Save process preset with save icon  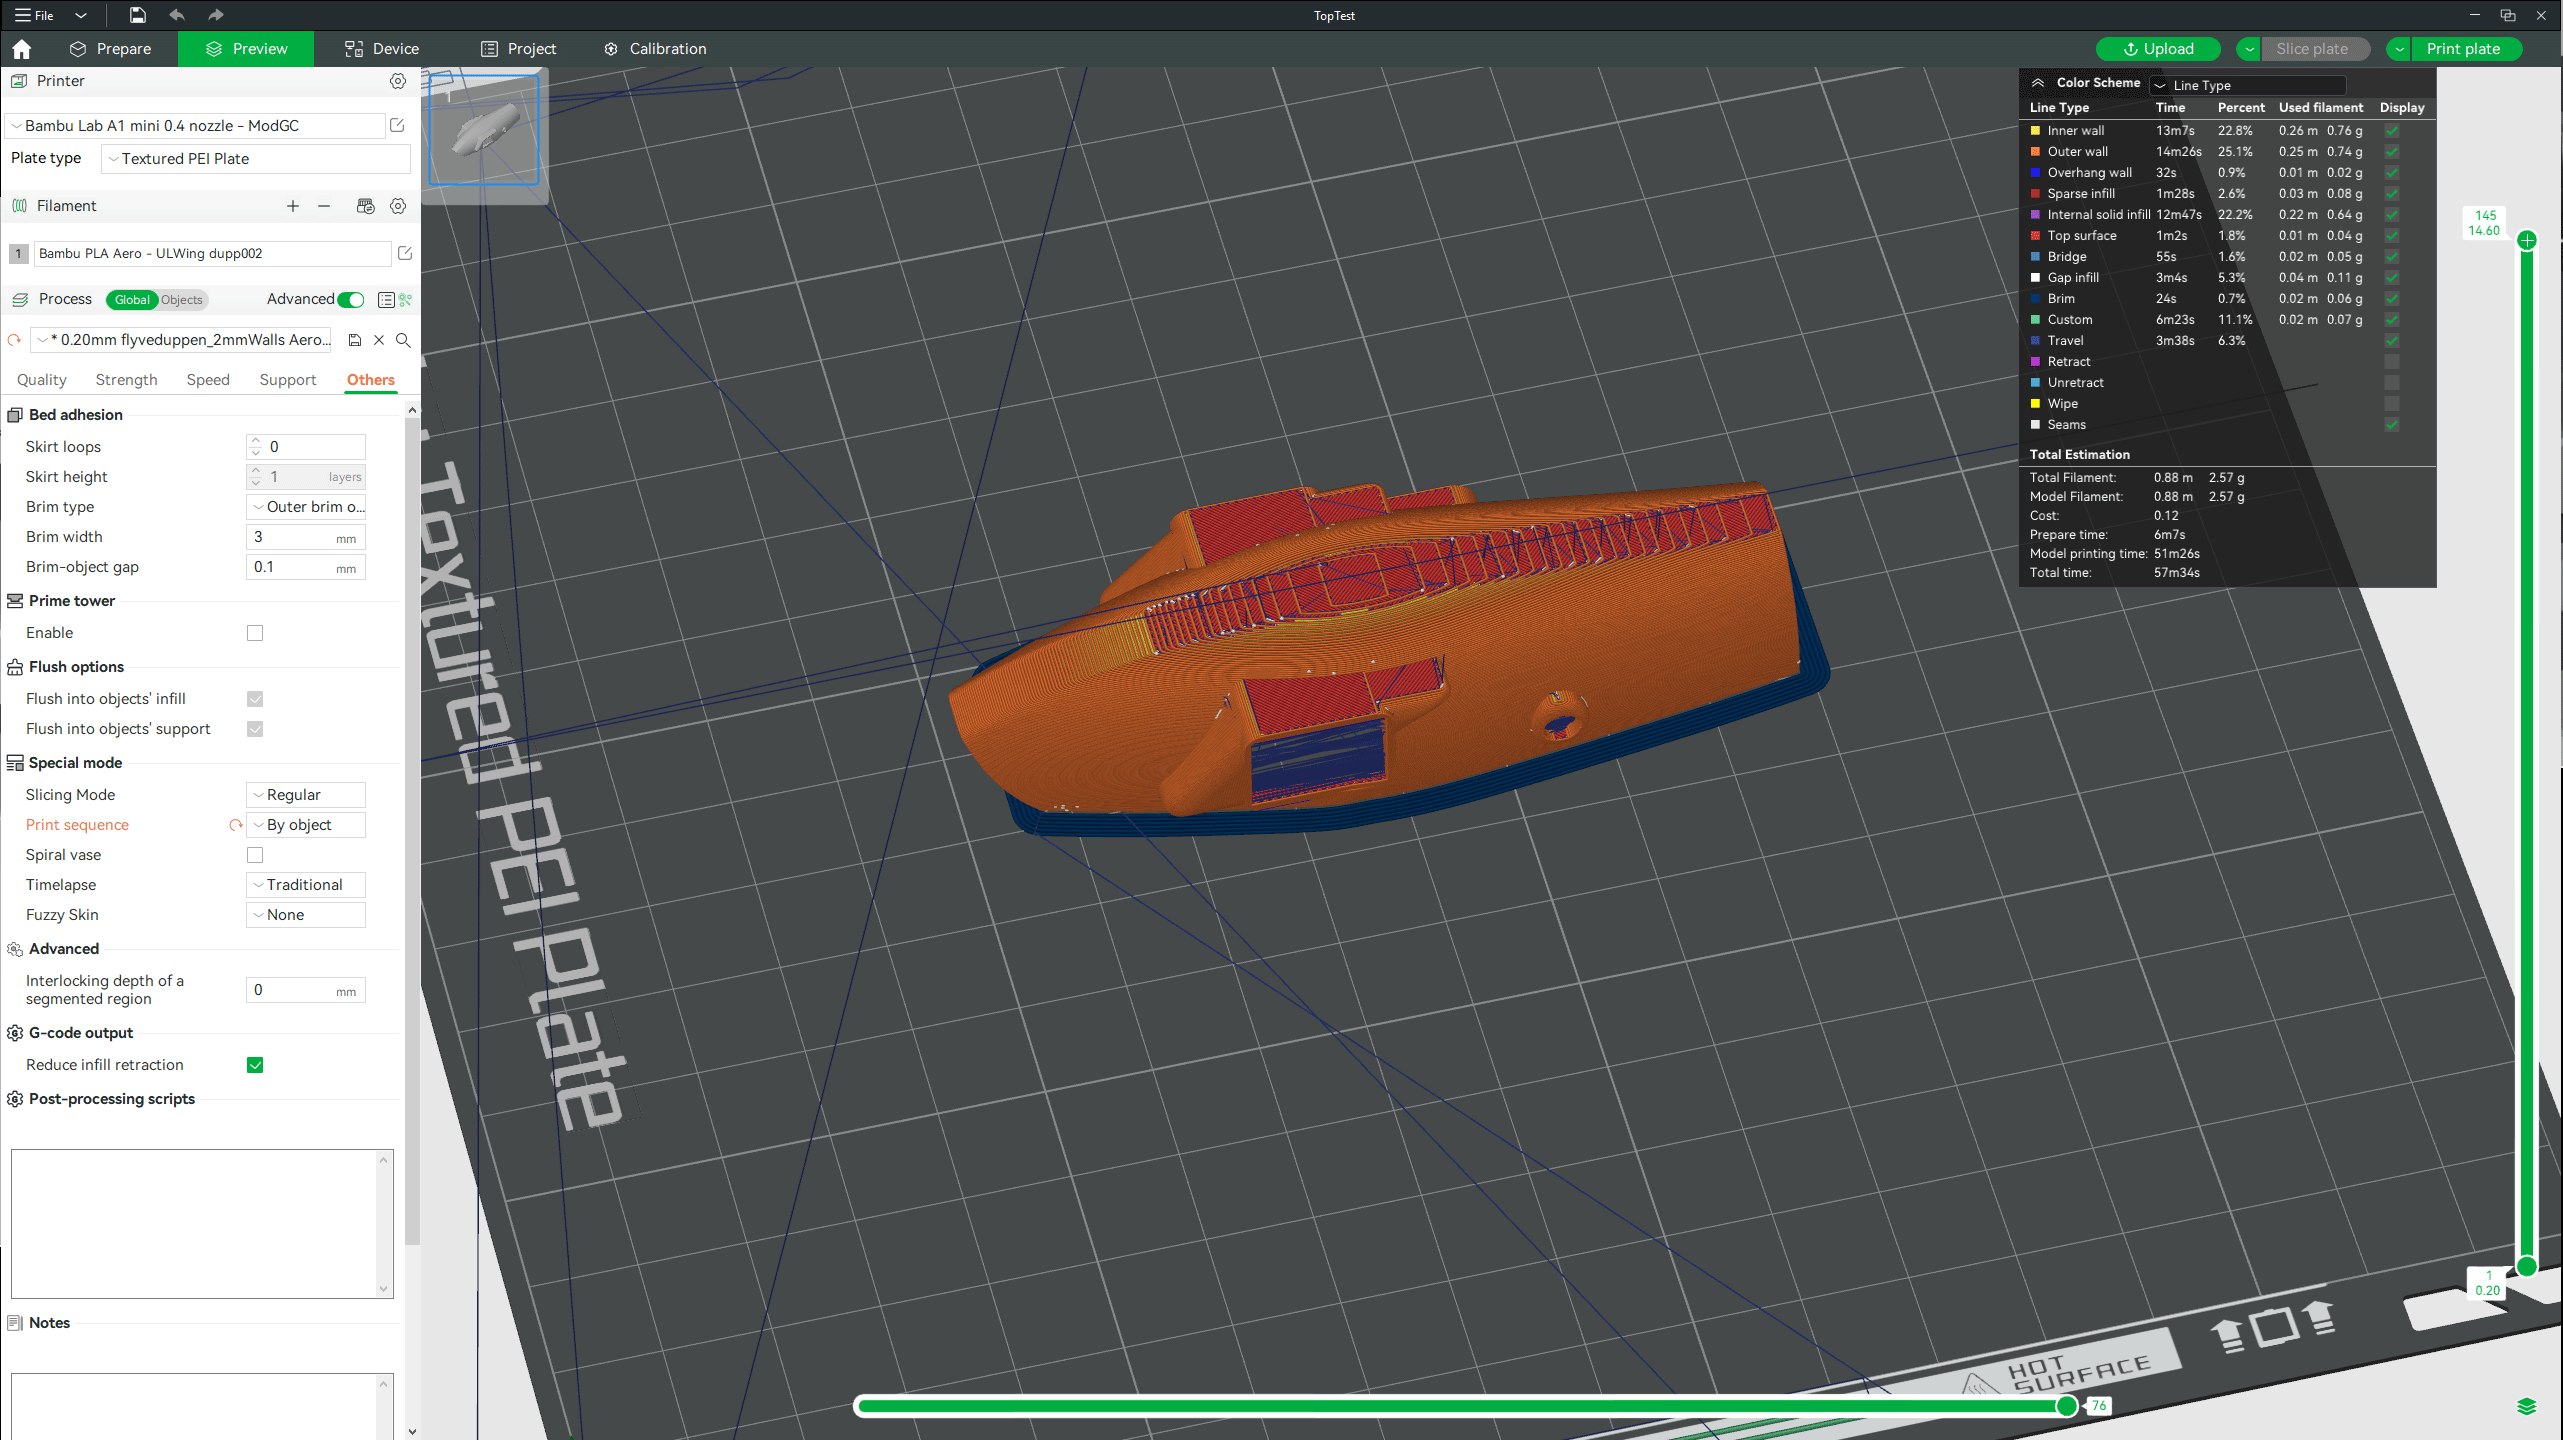355,340
